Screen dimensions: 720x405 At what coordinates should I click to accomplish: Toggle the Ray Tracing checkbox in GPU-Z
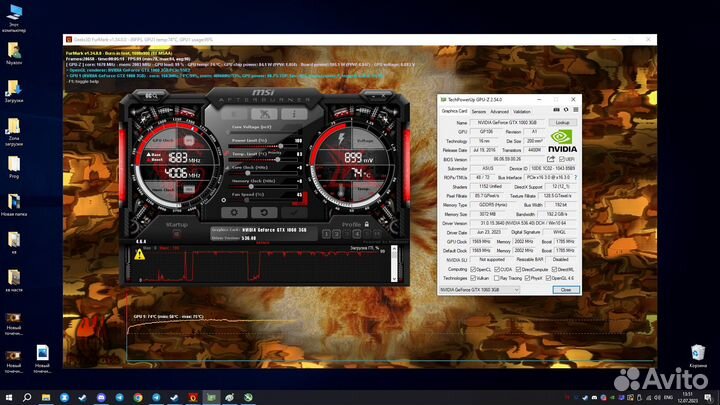[x=496, y=278]
